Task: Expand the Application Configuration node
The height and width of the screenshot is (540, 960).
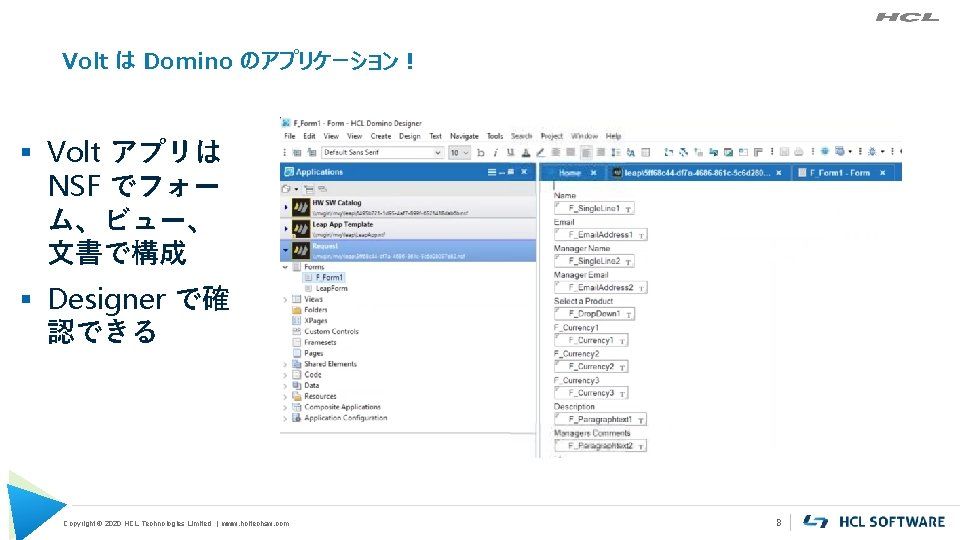Action: [285, 418]
